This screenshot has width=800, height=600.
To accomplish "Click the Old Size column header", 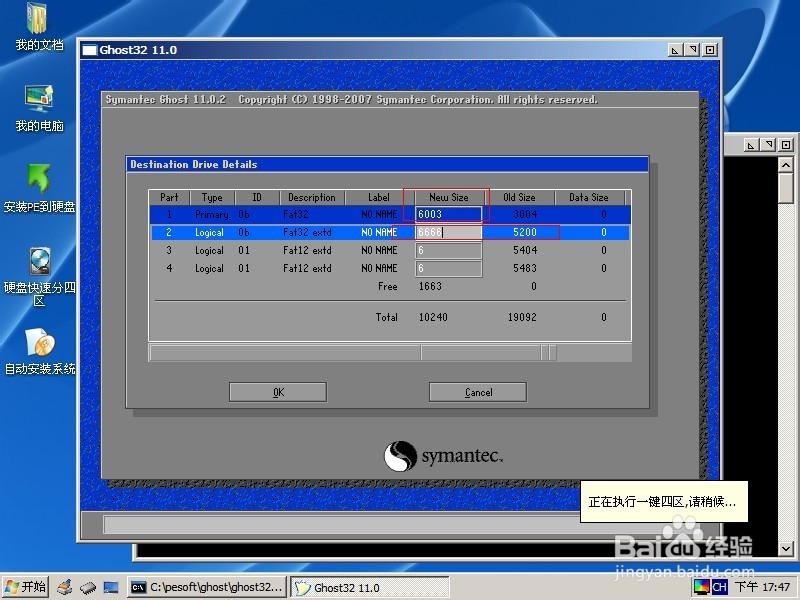I will click(x=519, y=197).
